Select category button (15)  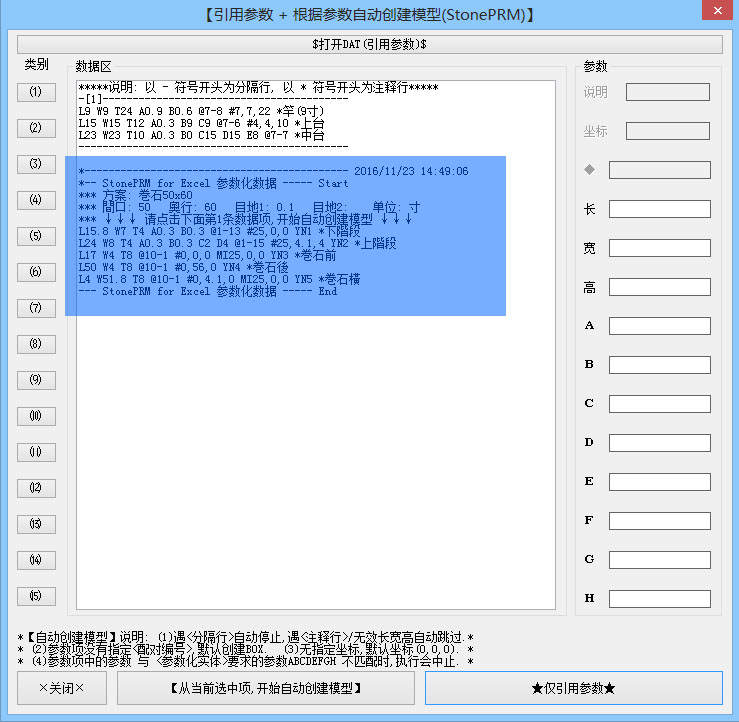click(x=36, y=596)
